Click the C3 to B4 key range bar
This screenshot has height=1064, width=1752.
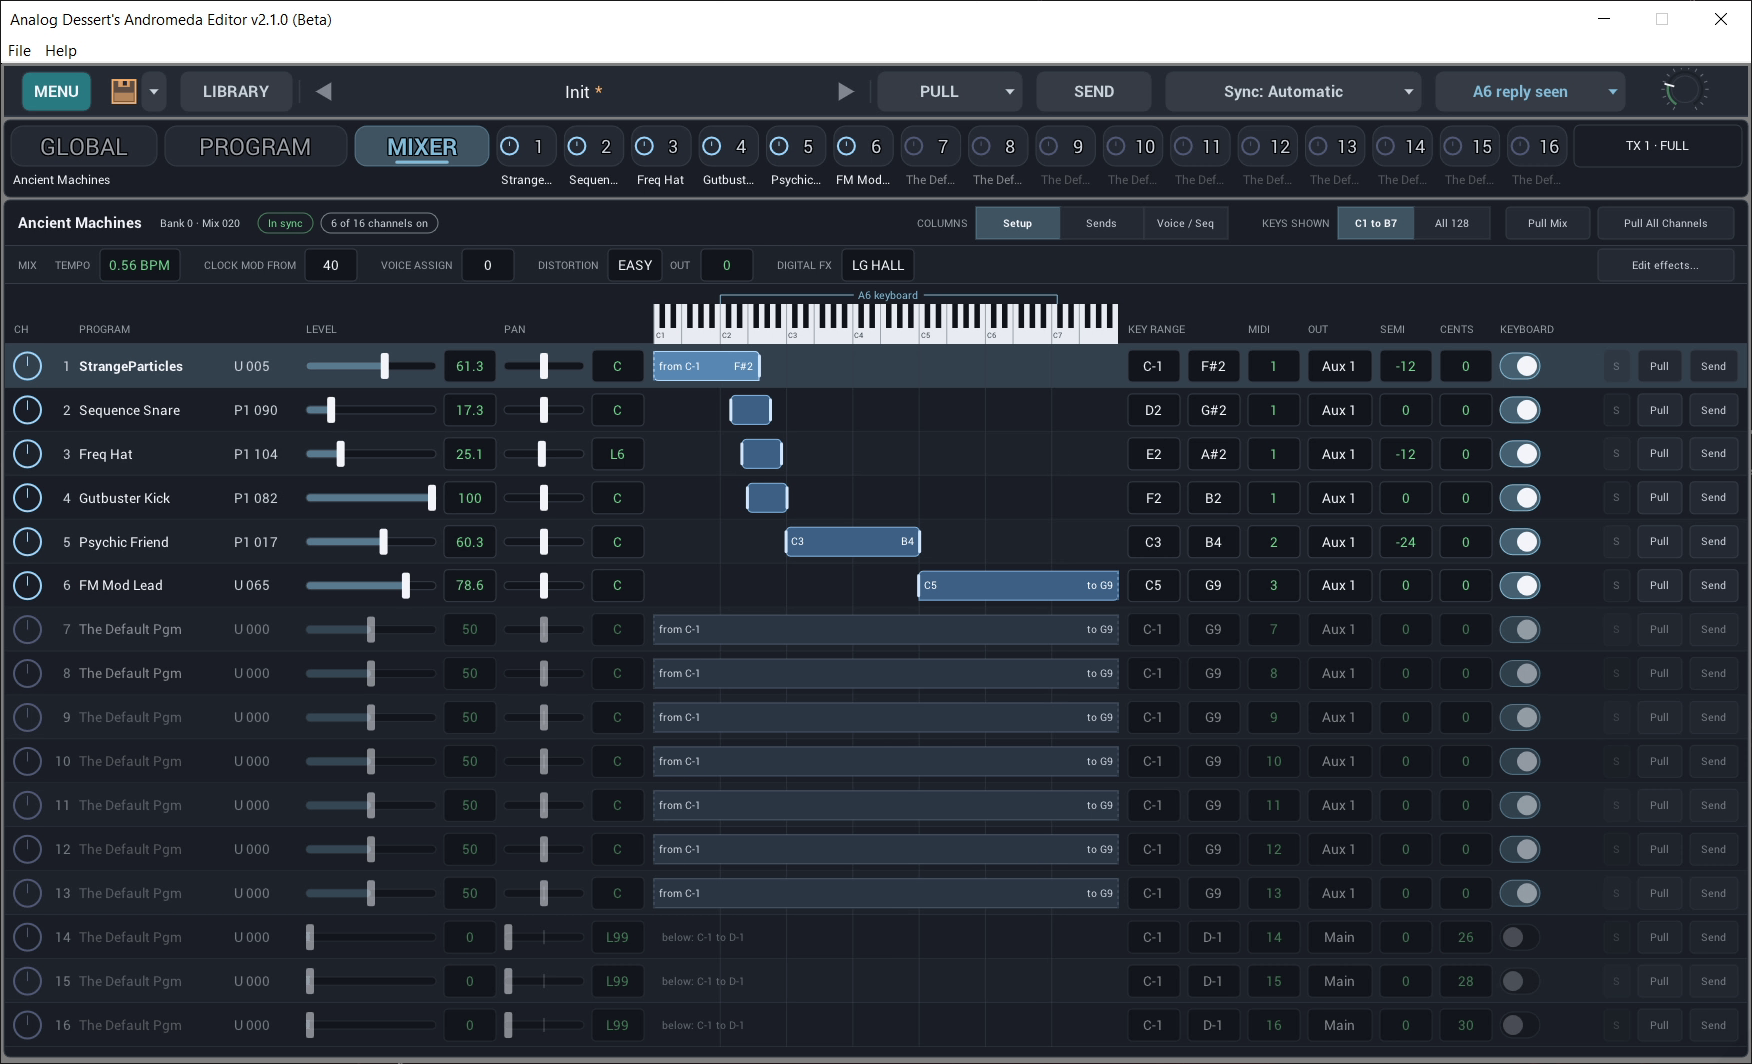(x=852, y=541)
